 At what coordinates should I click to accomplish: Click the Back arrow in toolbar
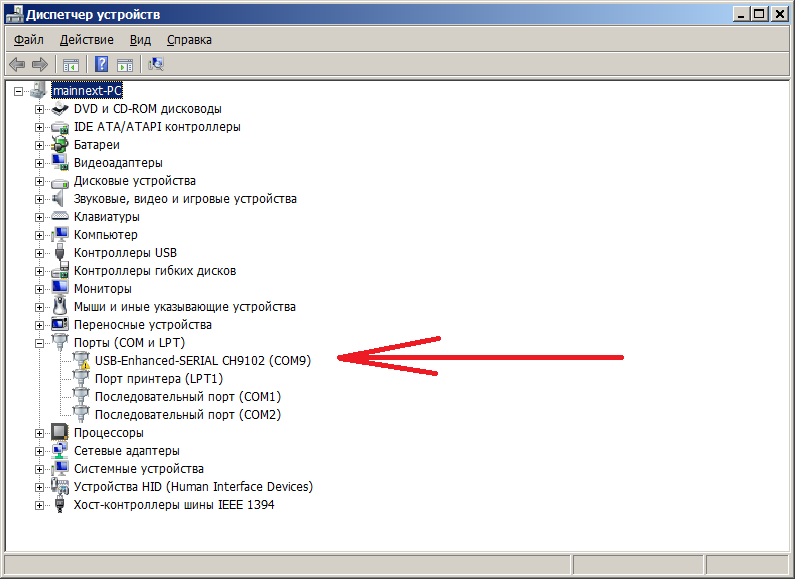(x=17, y=64)
